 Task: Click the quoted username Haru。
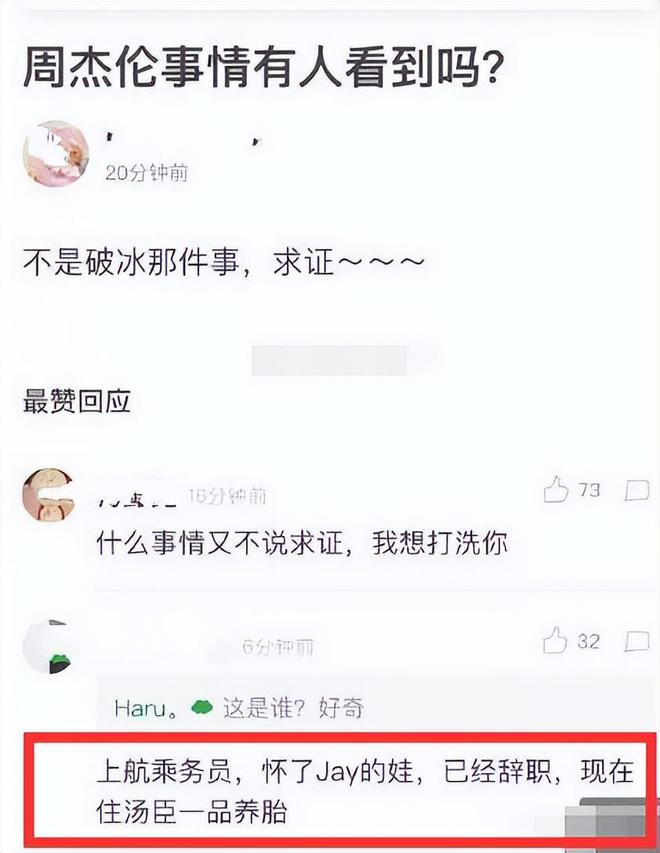(145, 708)
